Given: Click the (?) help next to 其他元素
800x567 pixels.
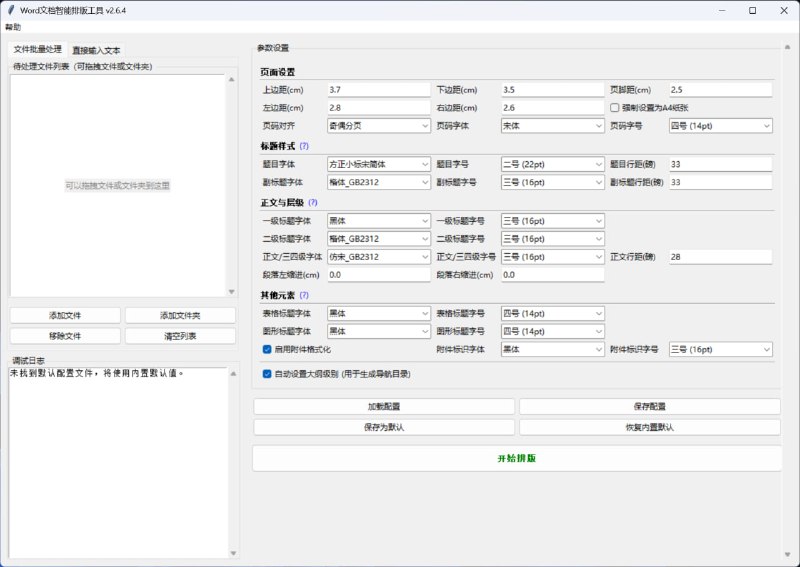Looking at the screenshot, I should pos(304,295).
